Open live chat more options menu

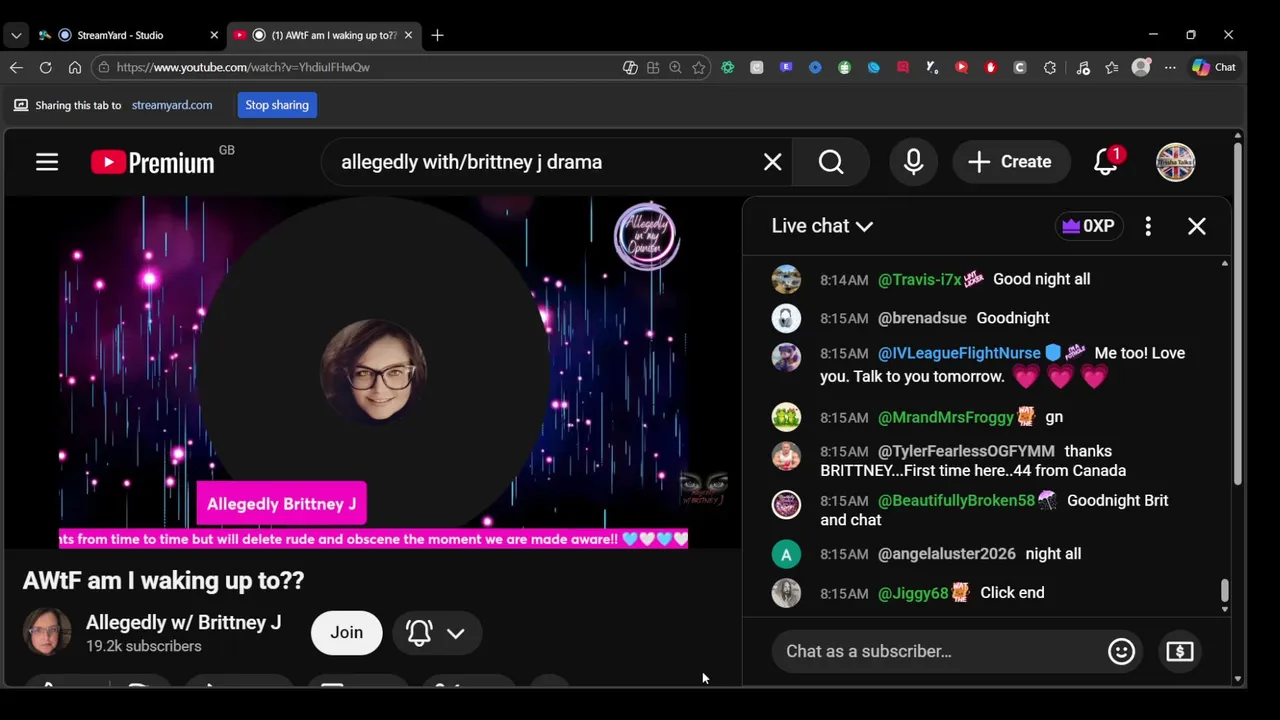(1148, 226)
